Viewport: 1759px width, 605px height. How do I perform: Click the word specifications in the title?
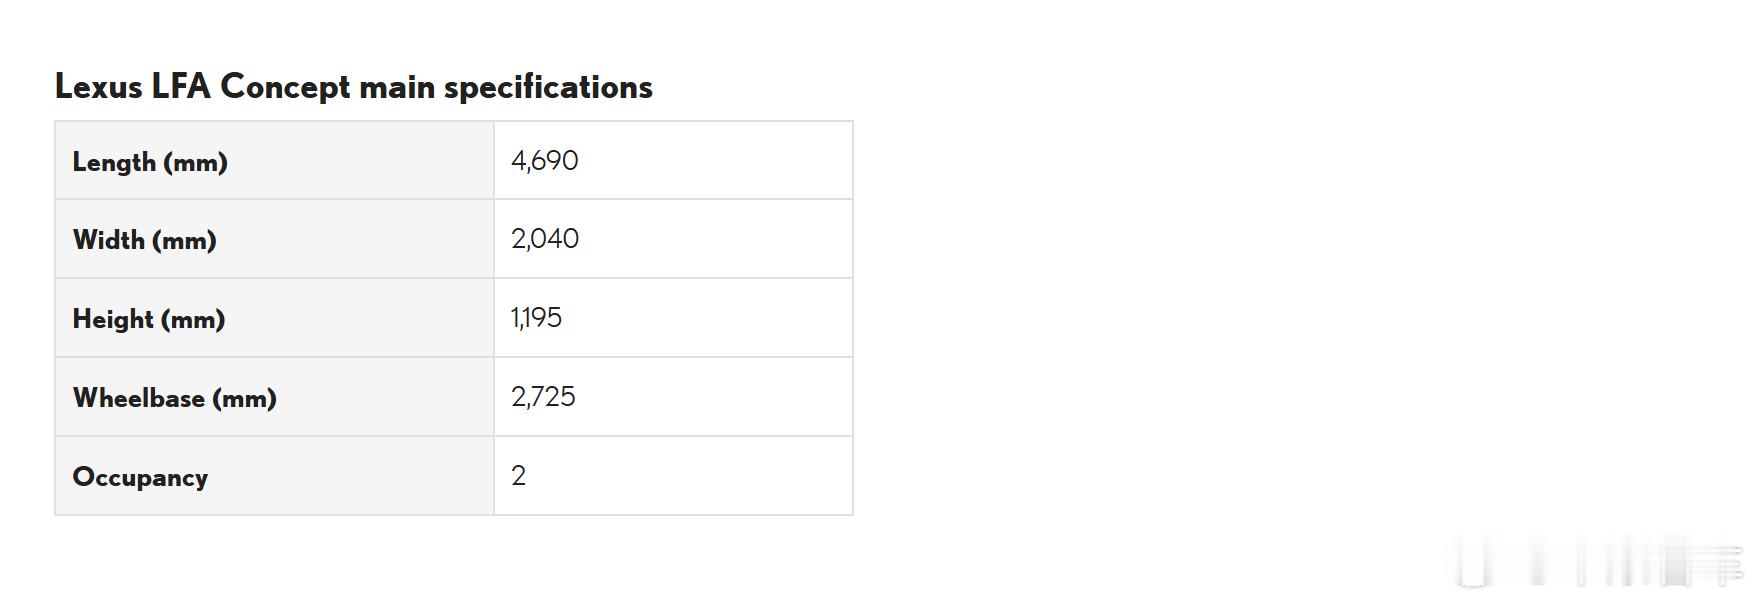(x=548, y=87)
